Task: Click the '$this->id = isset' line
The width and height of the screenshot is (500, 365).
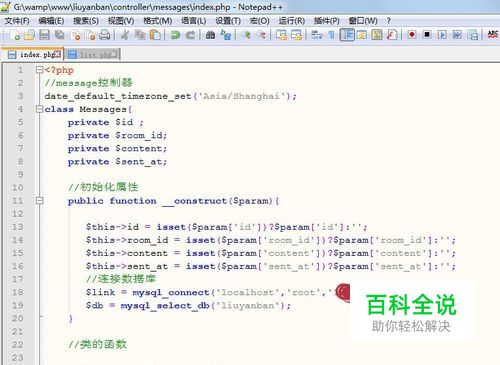Action: [227, 227]
